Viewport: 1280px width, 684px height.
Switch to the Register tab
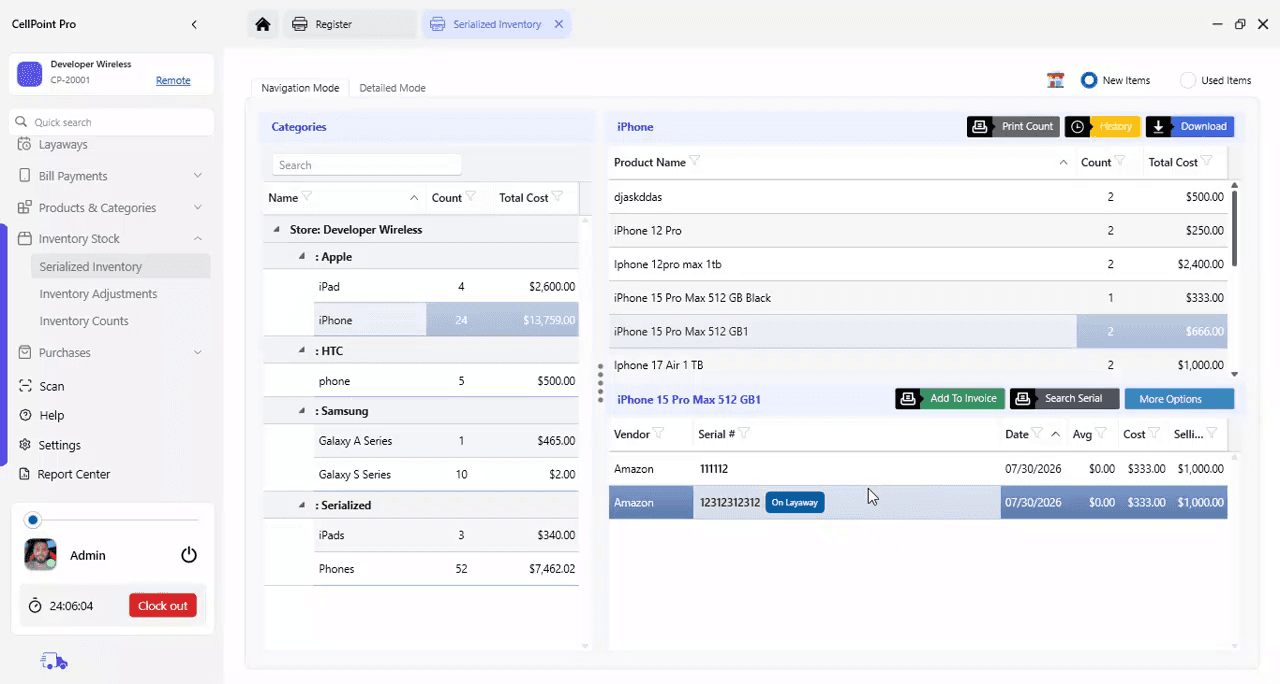[x=350, y=24]
